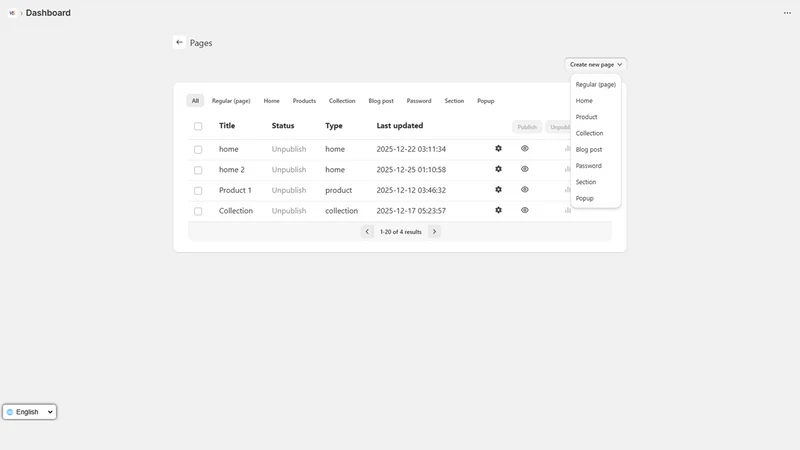Click the 1-20 of 4 results text

[x=401, y=232]
